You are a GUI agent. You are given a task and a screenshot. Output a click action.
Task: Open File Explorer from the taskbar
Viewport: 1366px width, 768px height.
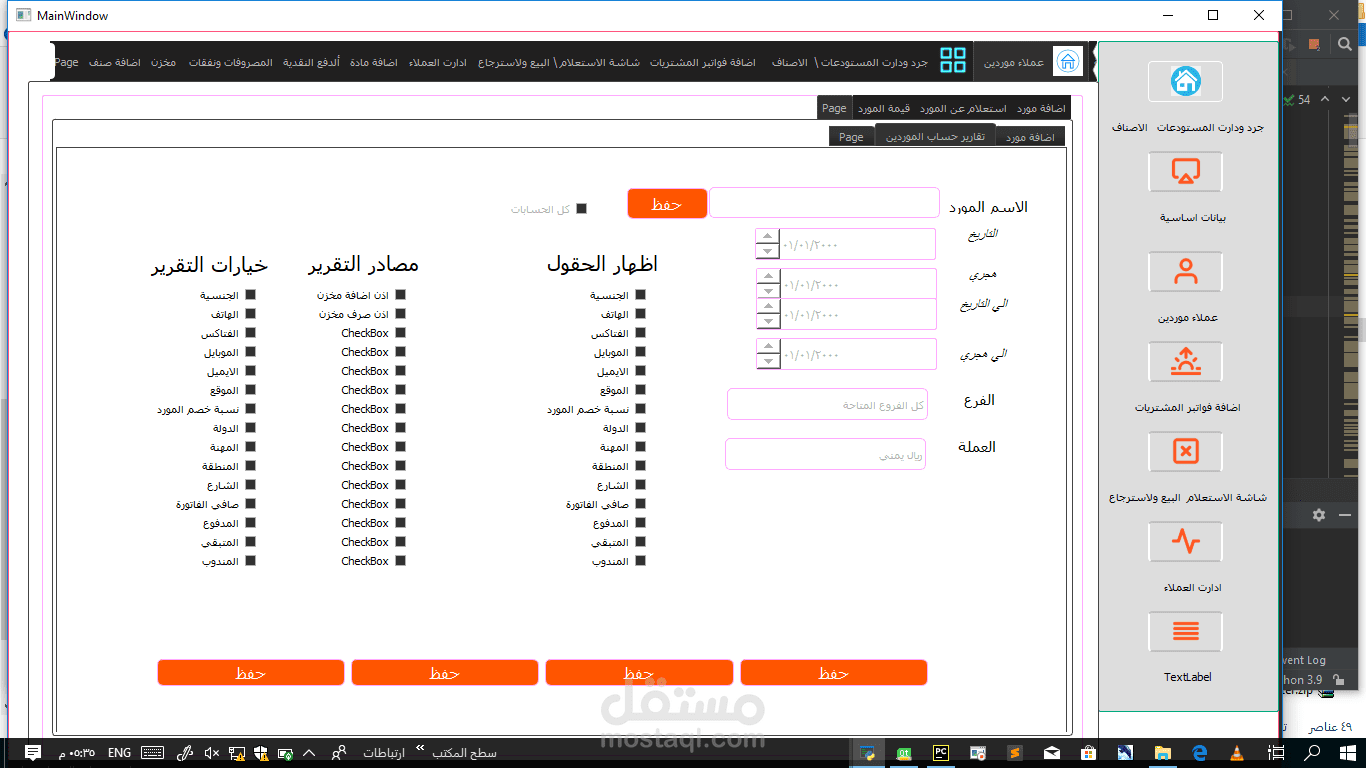[x=1162, y=753]
